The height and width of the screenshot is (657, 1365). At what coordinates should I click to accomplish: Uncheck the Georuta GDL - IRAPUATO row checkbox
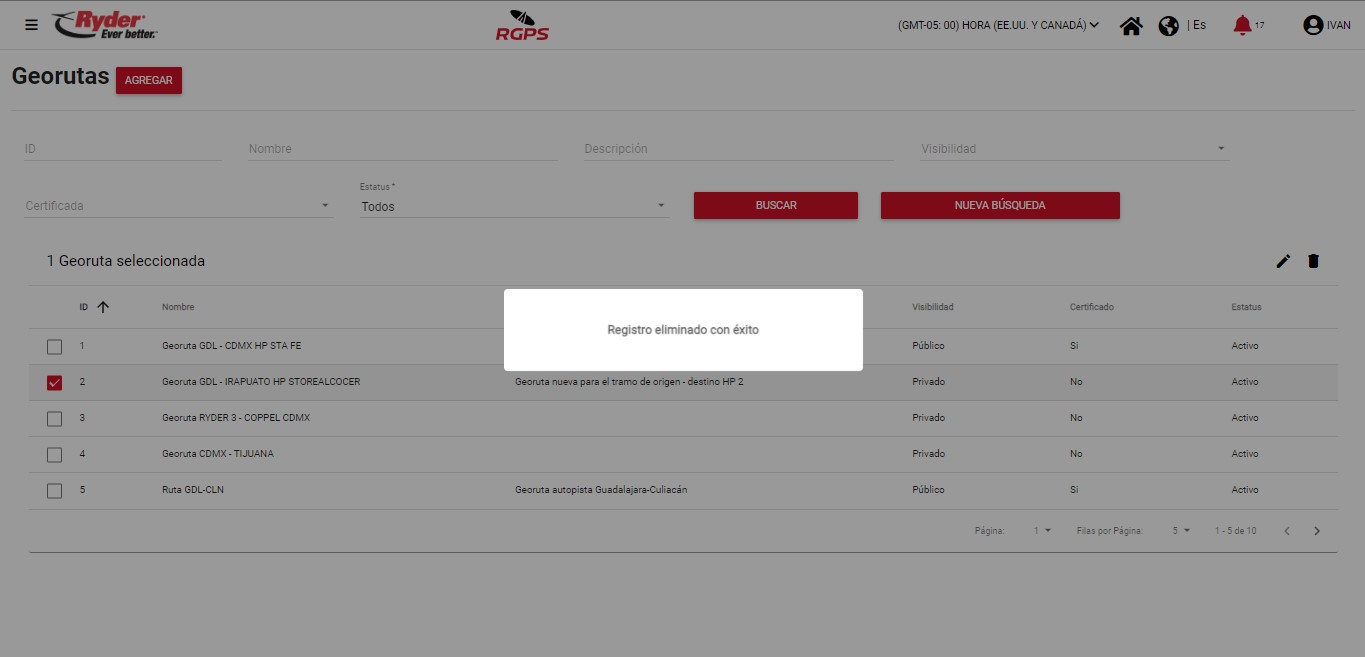[55, 383]
